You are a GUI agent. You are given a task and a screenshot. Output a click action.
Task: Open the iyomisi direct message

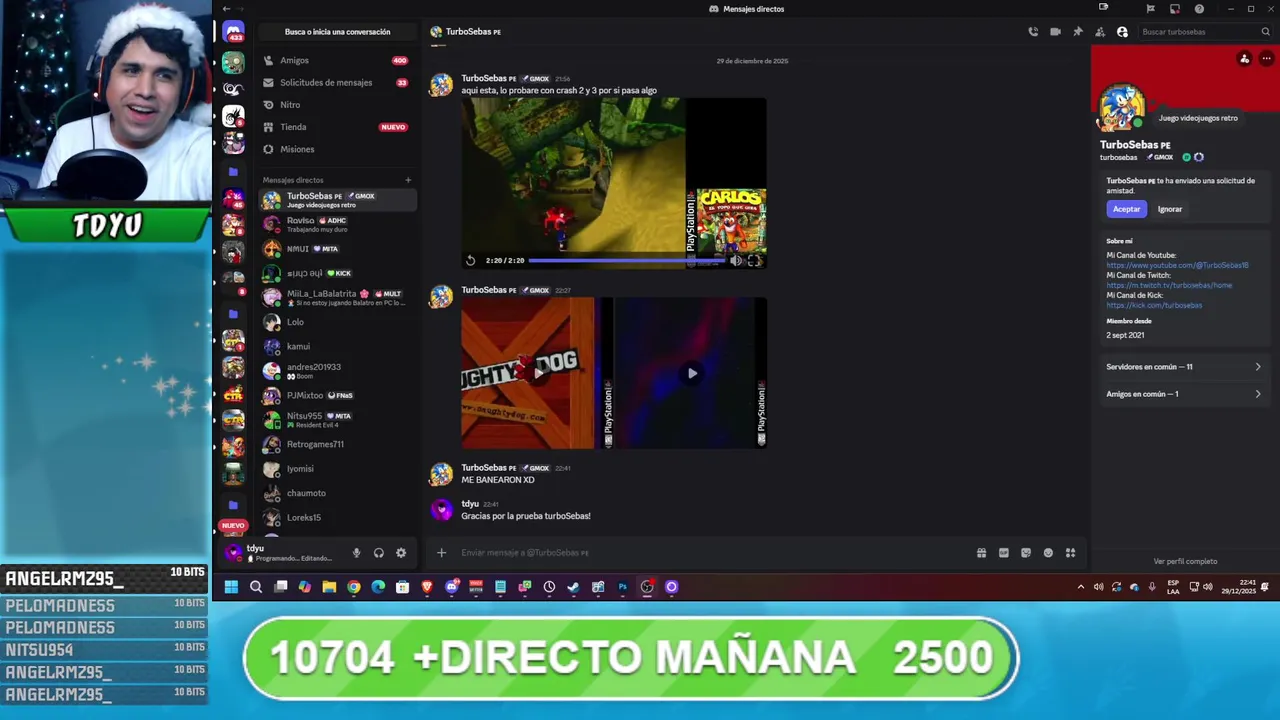coord(337,468)
